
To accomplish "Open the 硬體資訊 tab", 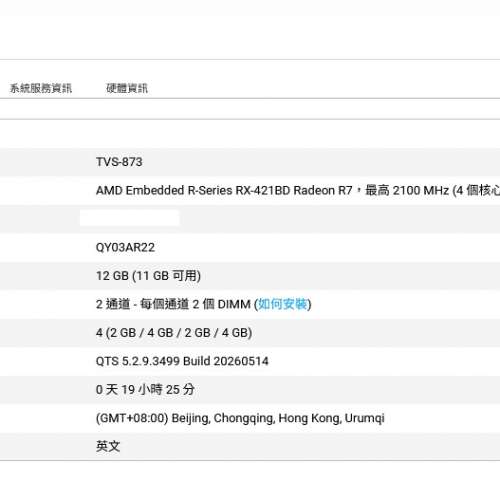I will [127, 88].
